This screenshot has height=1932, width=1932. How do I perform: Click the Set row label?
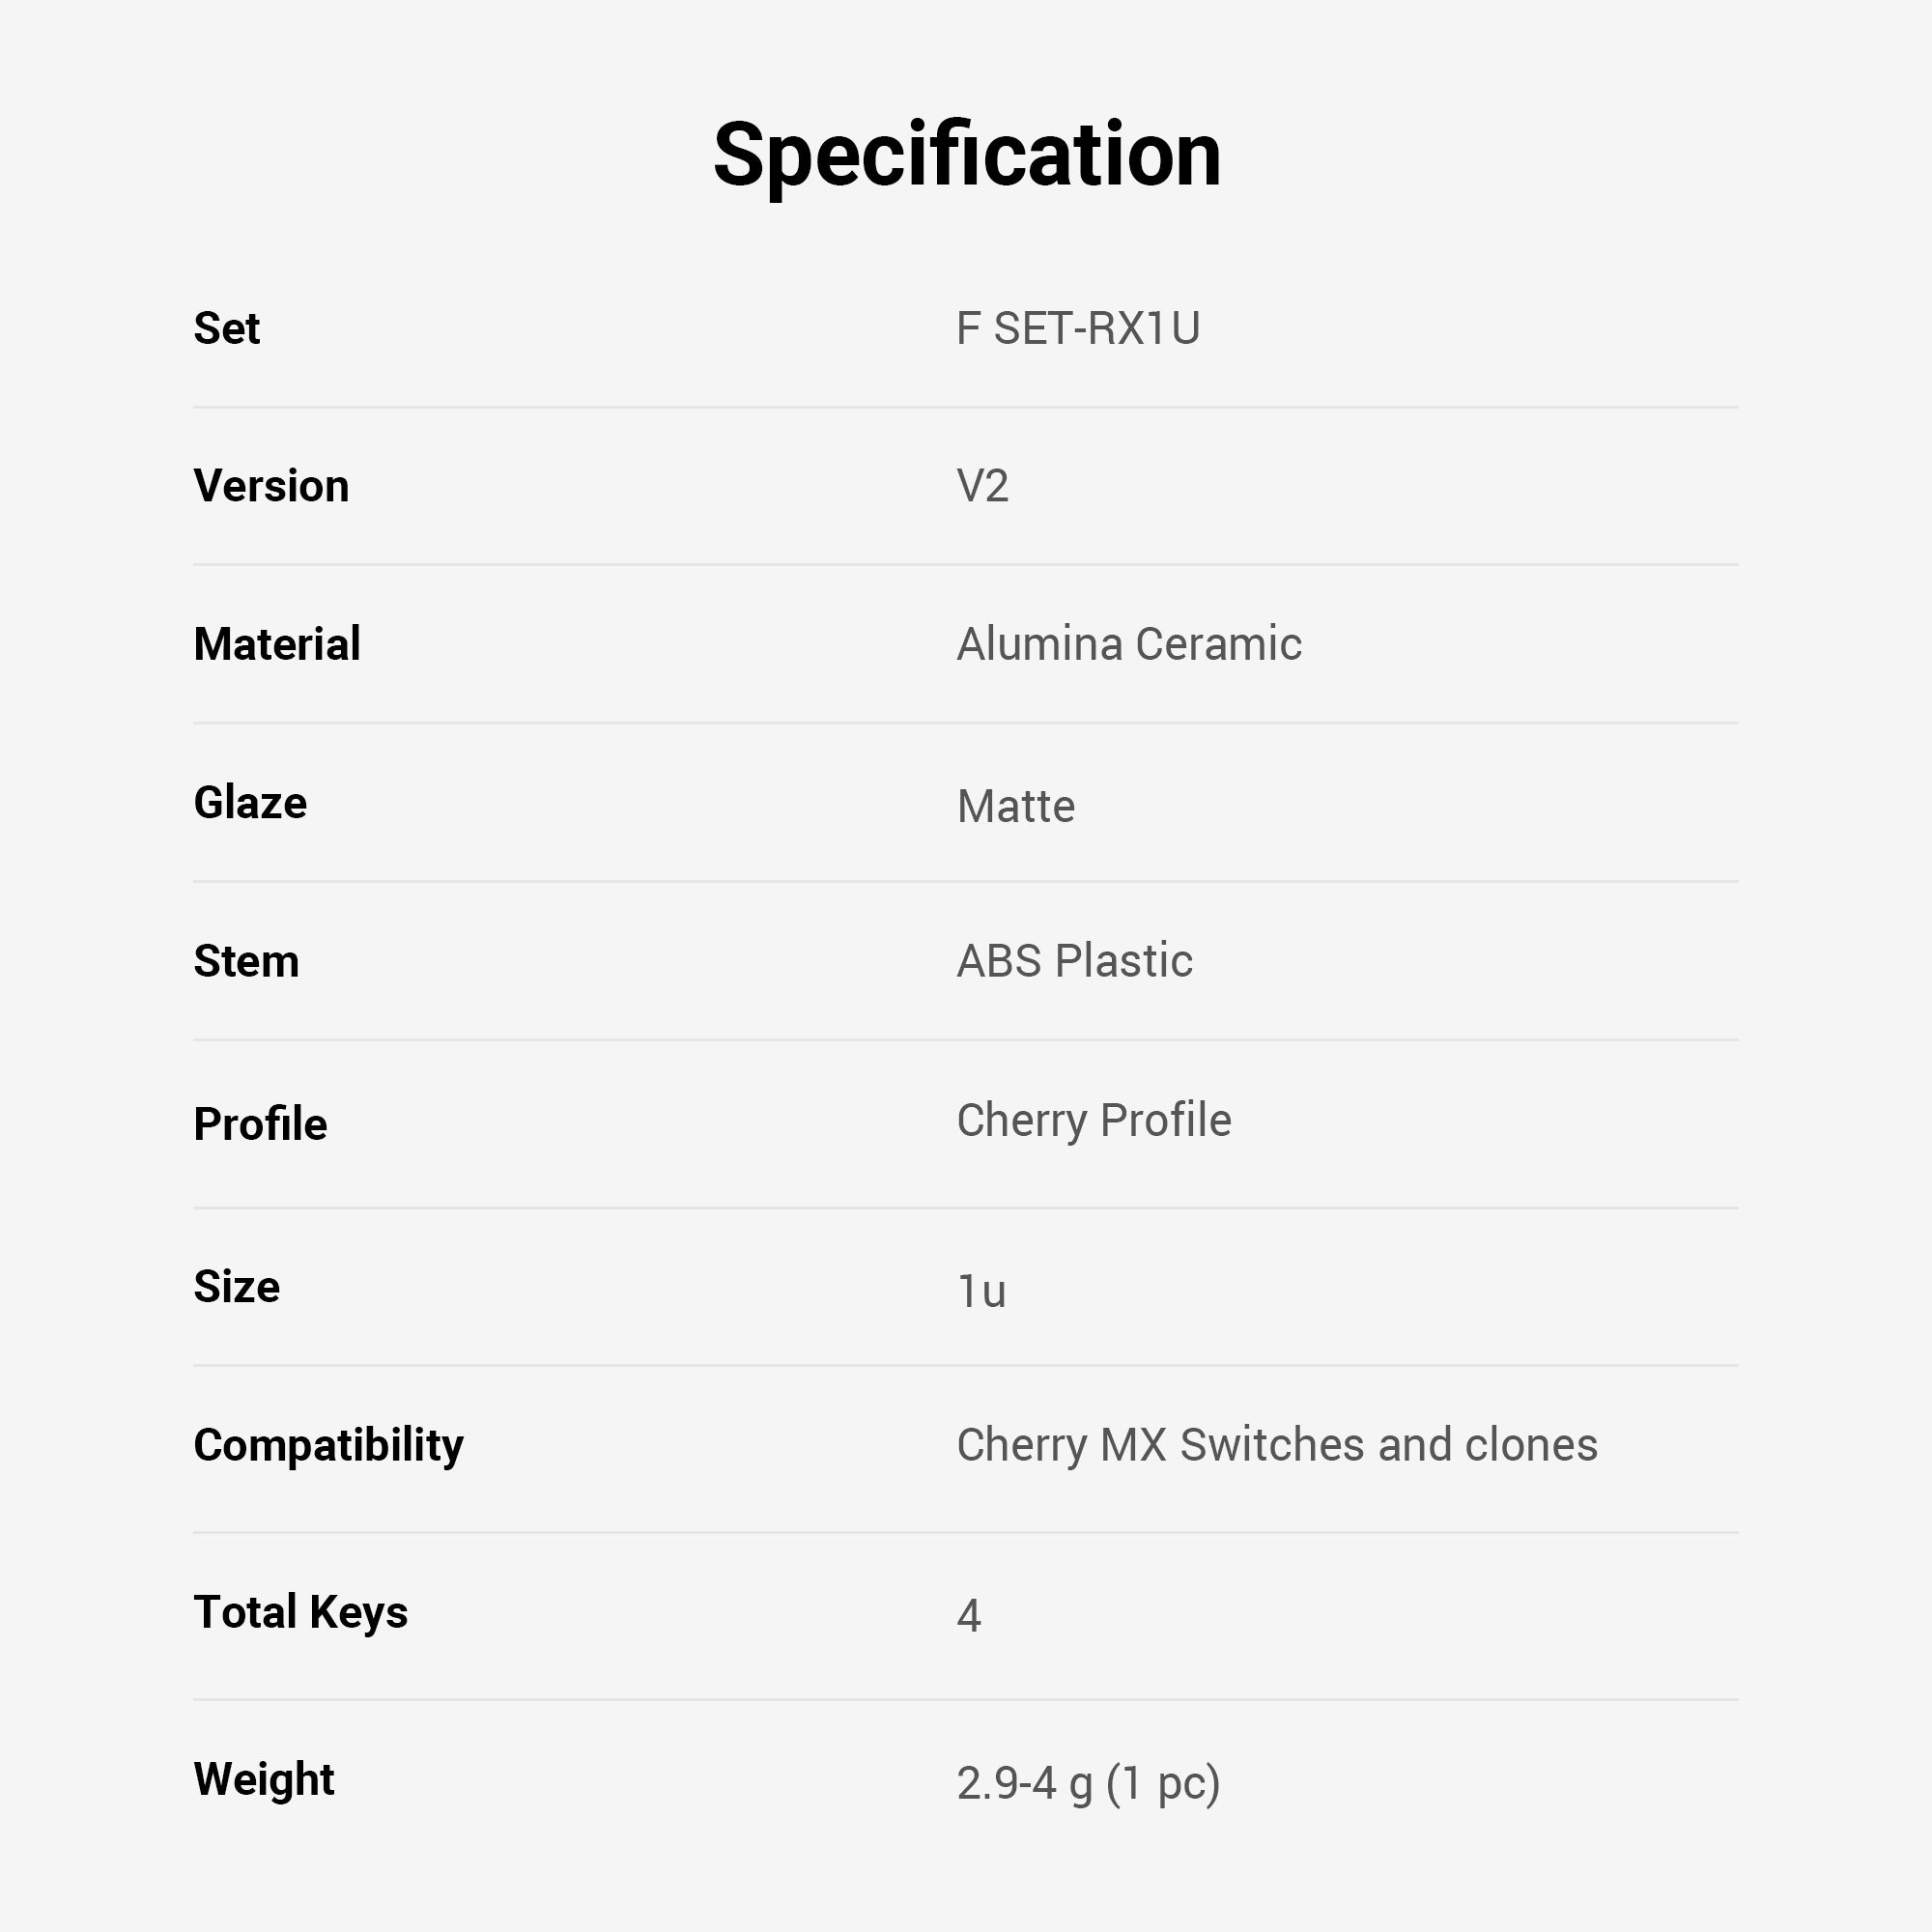(x=227, y=328)
